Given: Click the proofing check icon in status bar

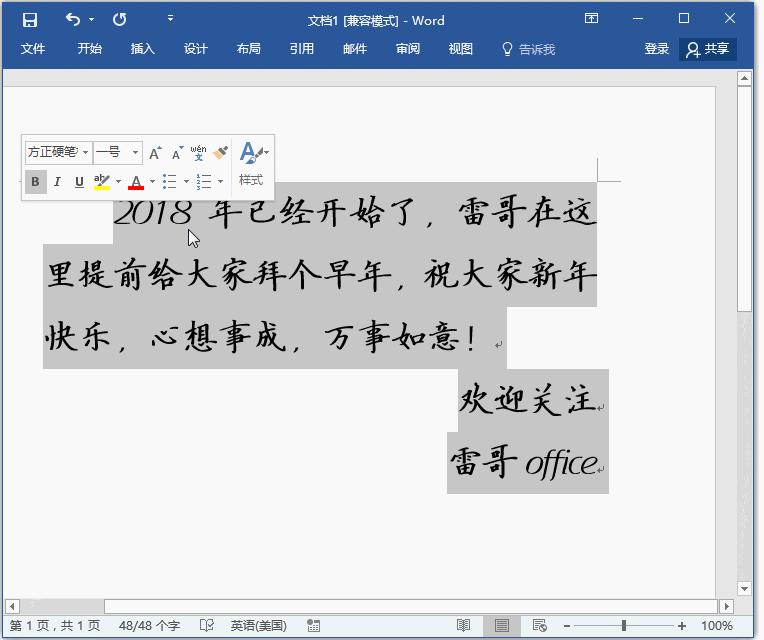Looking at the screenshot, I should click(207, 626).
